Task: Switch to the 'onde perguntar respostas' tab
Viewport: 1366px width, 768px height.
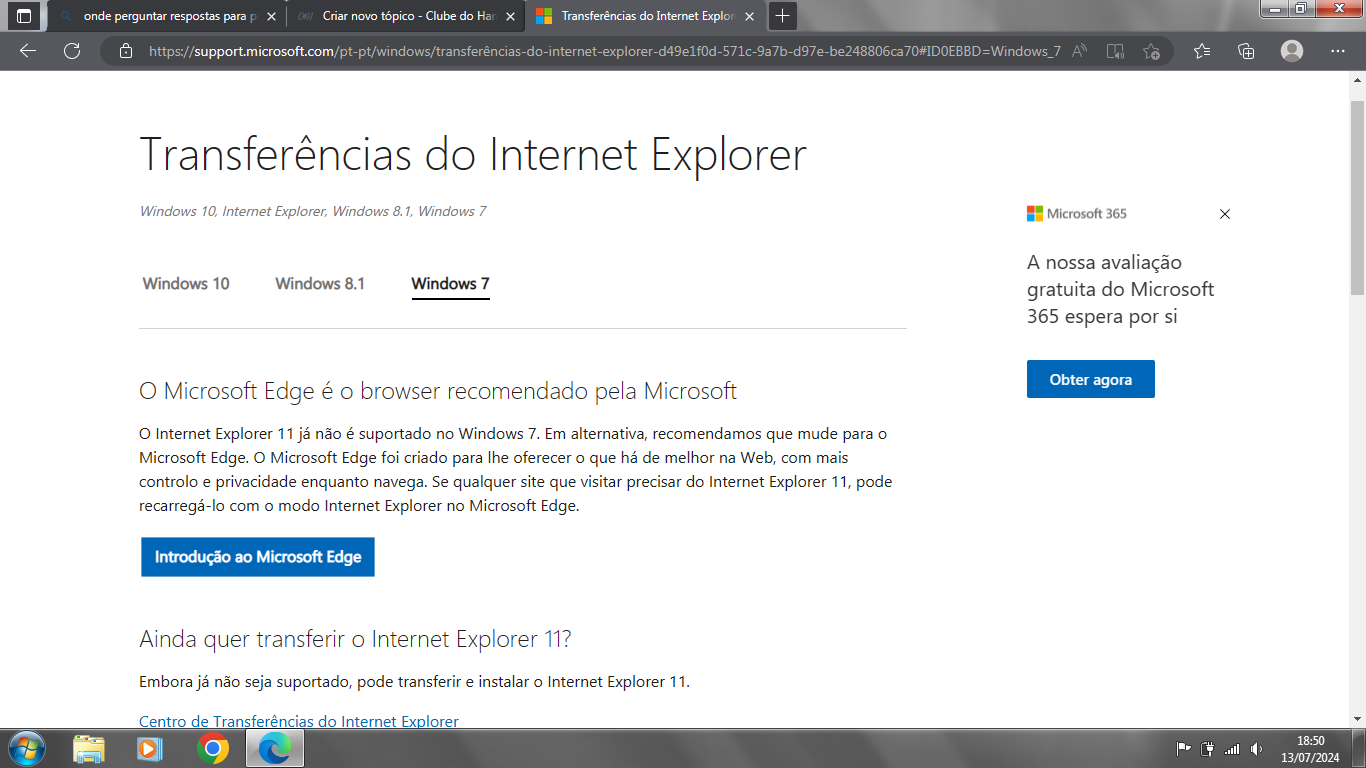Action: coord(166,16)
